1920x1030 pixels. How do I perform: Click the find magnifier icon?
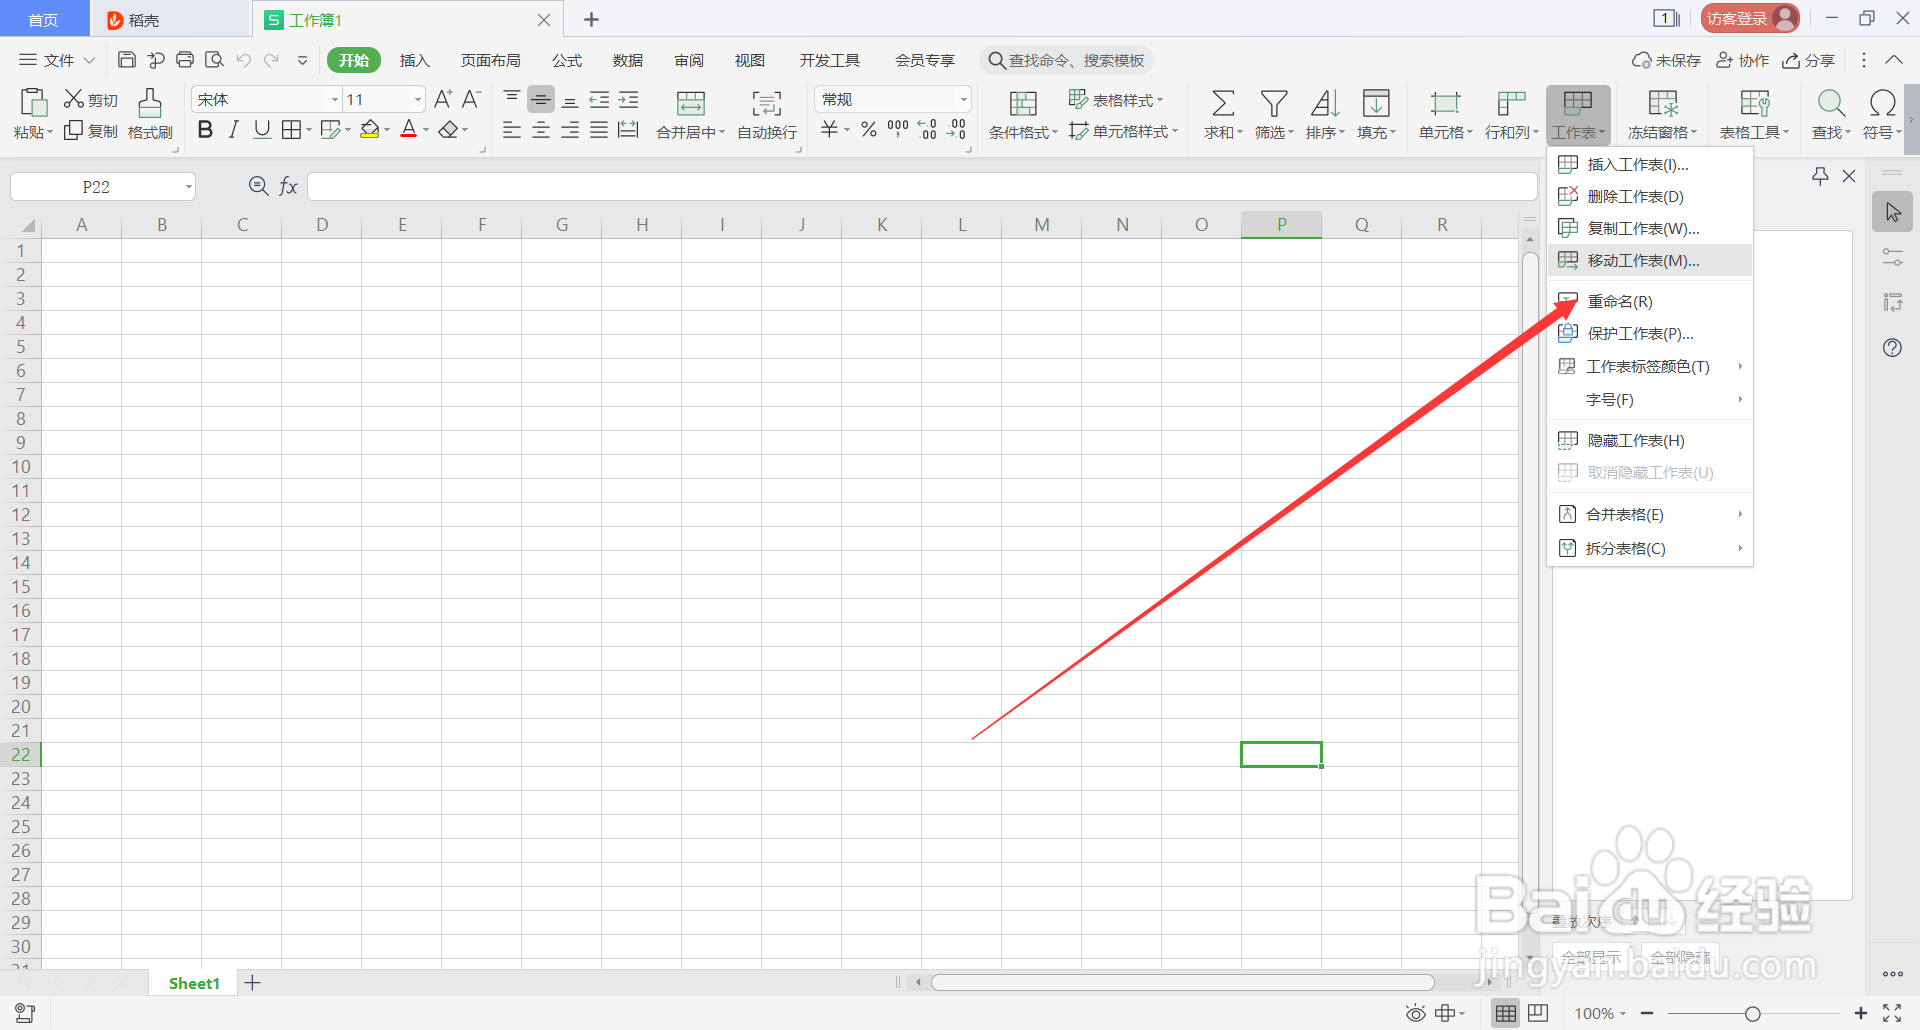click(x=1831, y=103)
